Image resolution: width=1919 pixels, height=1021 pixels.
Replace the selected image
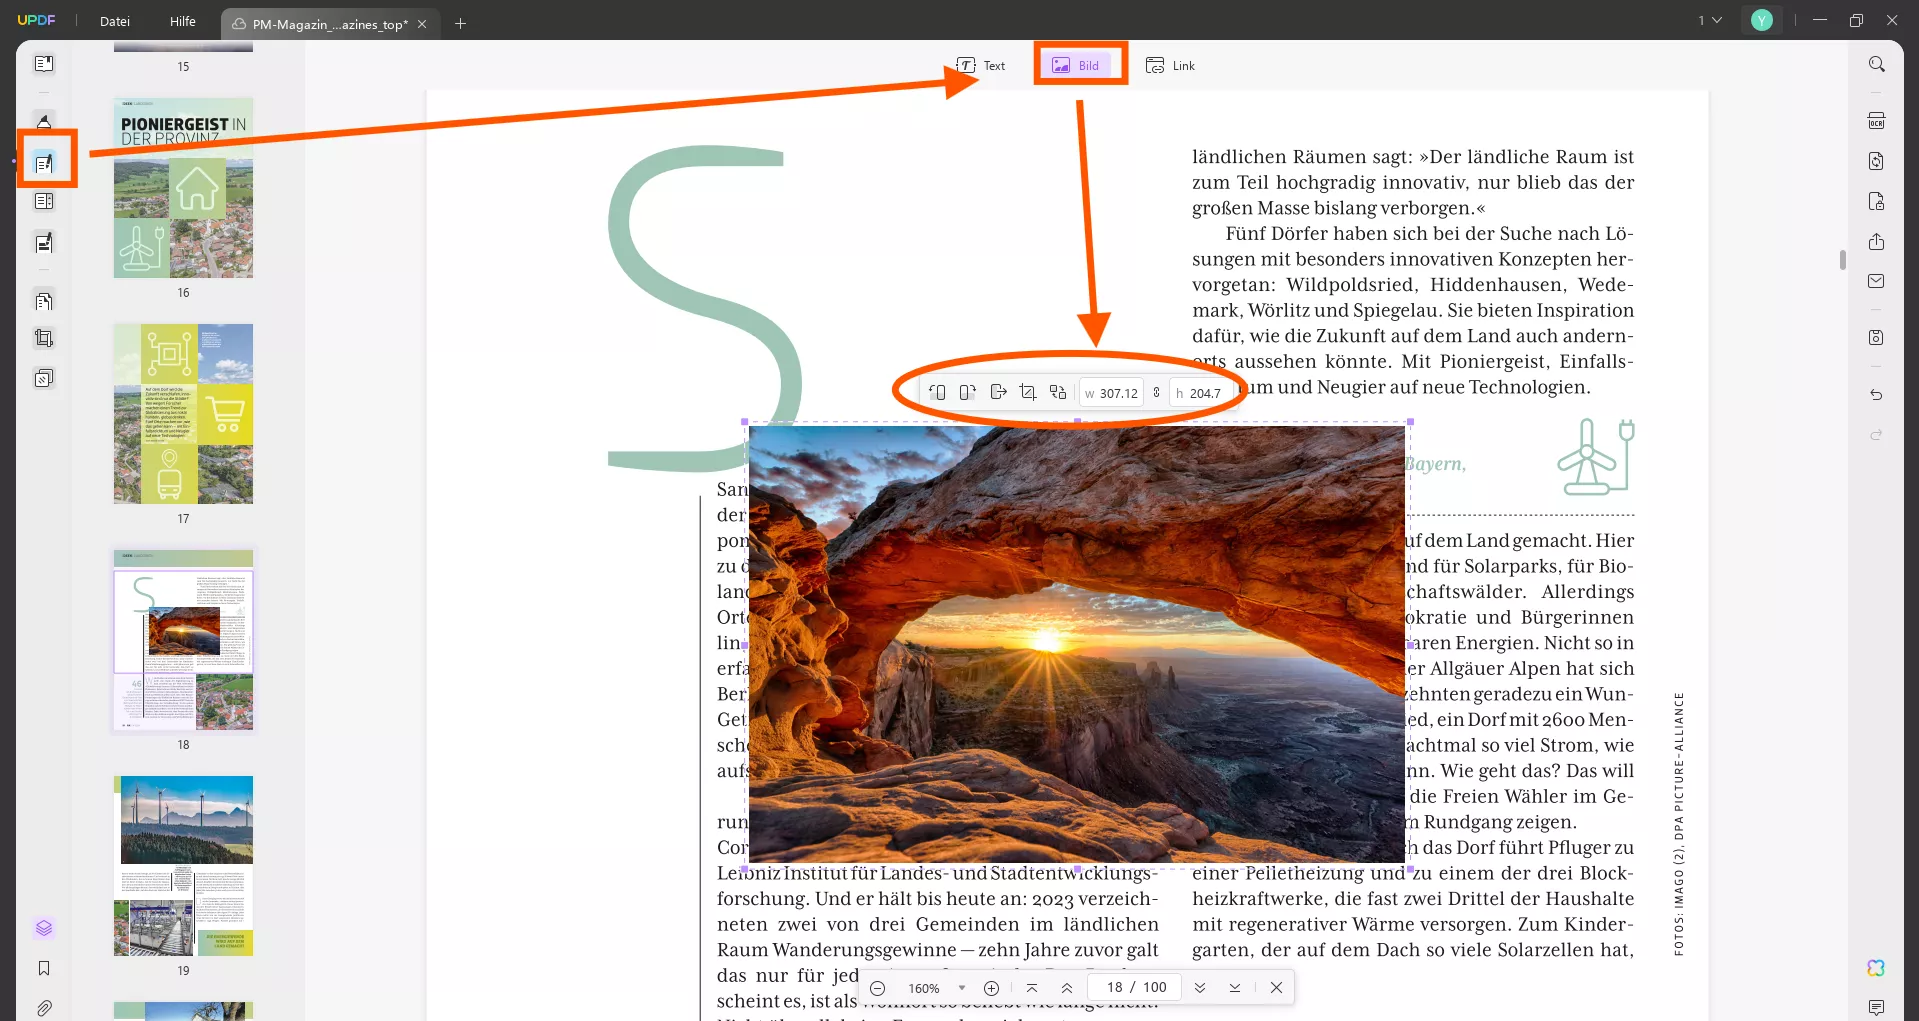1058,392
